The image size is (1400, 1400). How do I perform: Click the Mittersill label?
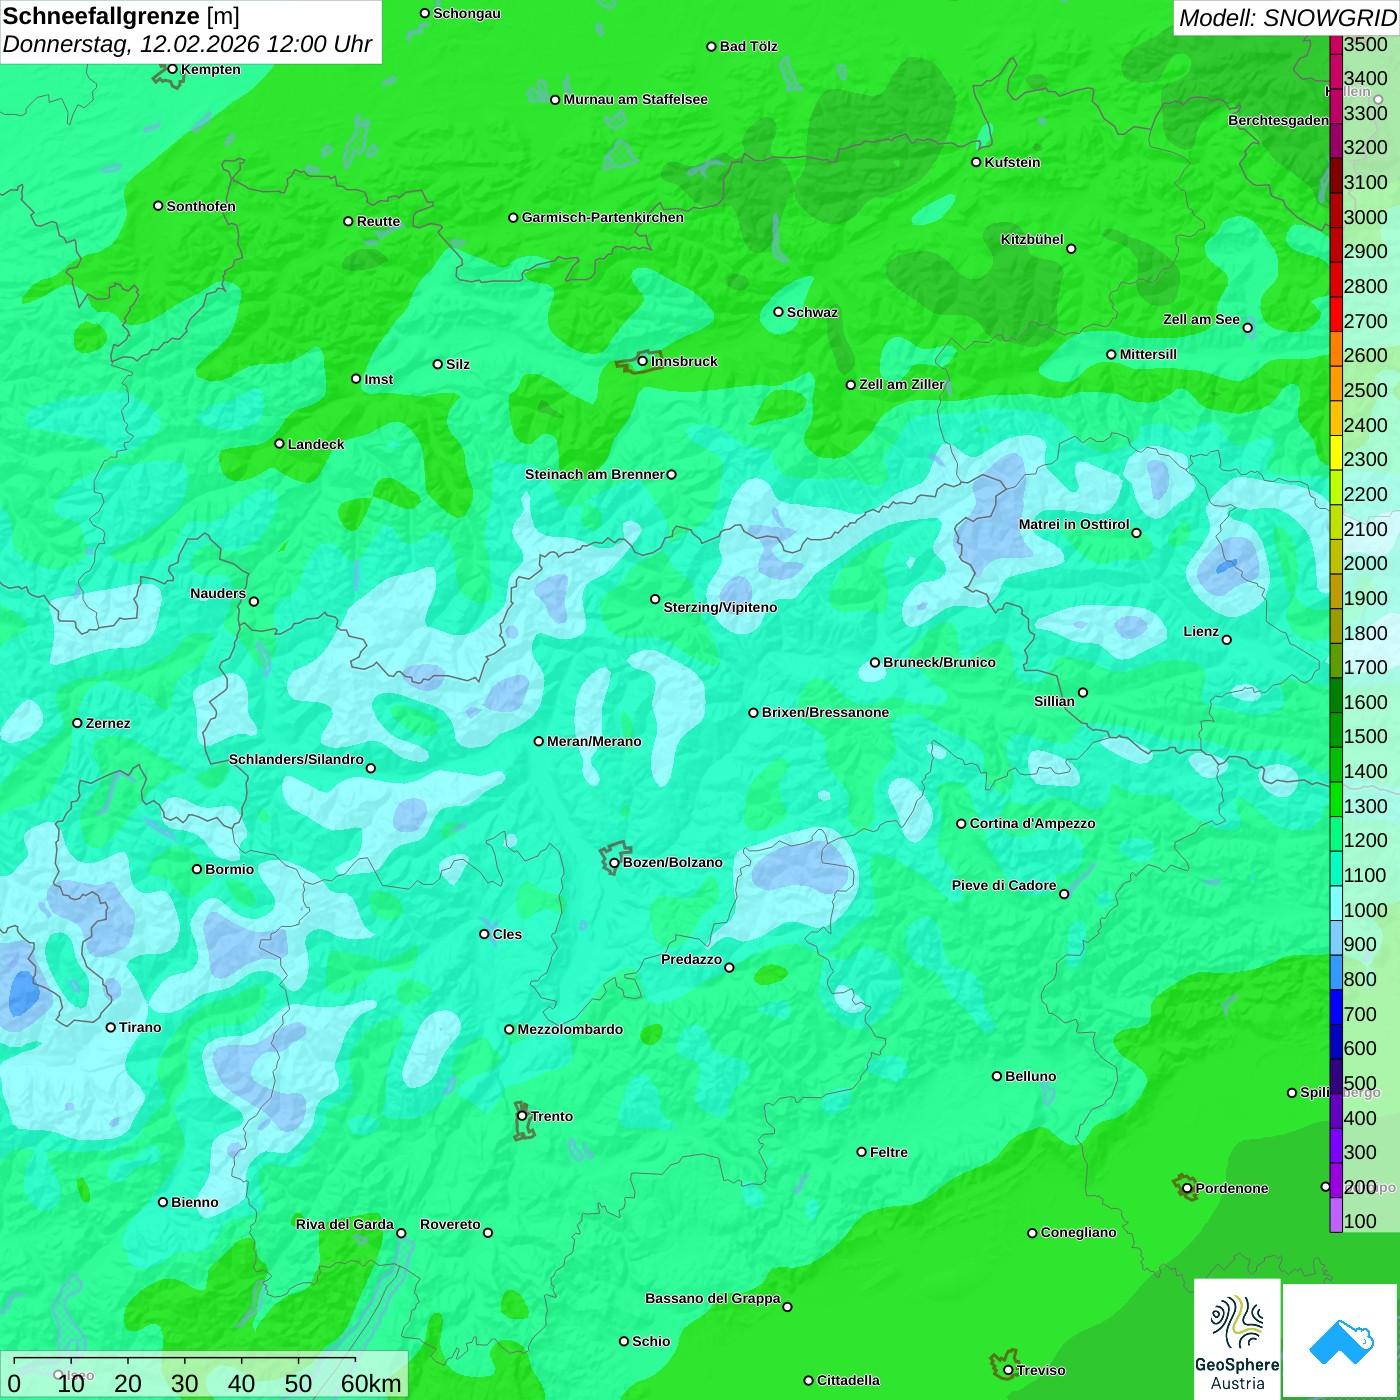coord(1148,354)
